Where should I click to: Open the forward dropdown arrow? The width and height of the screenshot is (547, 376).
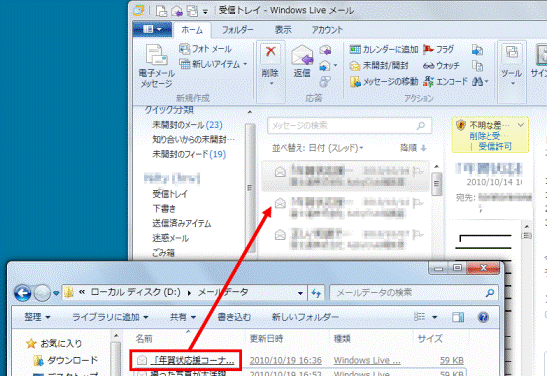(x=335, y=66)
